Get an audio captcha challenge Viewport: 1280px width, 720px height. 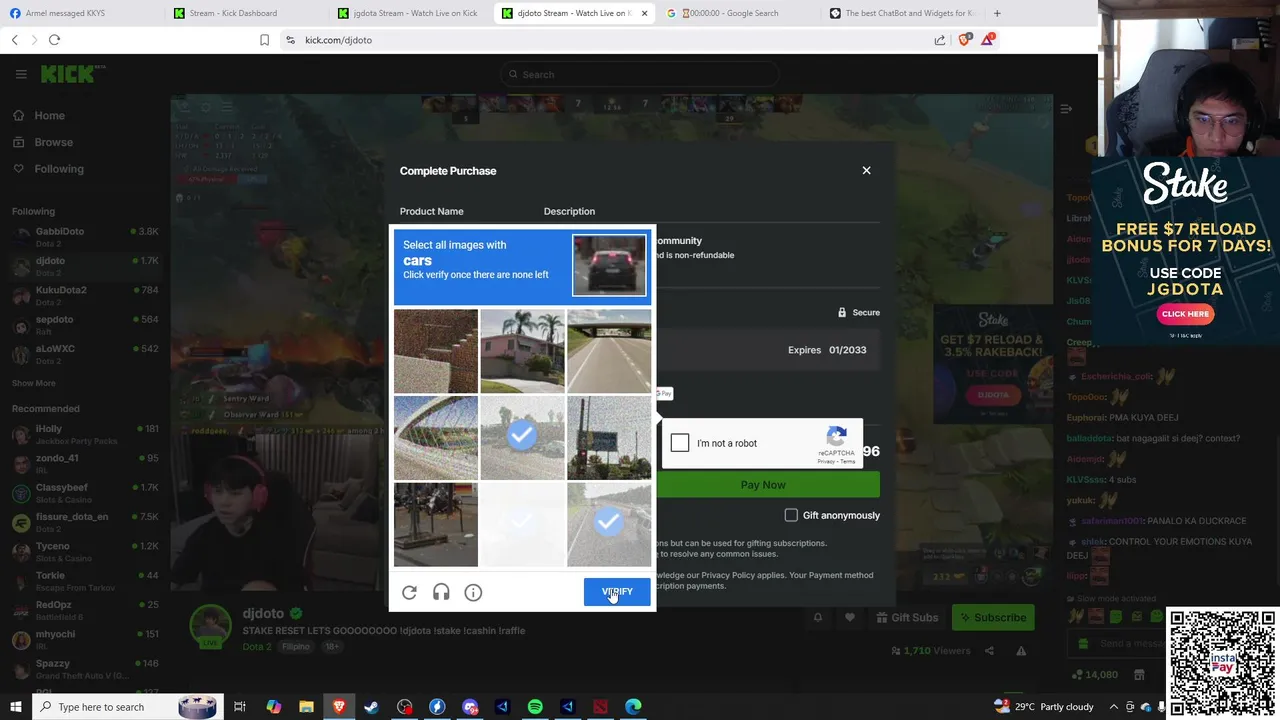click(x=441, y=593)
